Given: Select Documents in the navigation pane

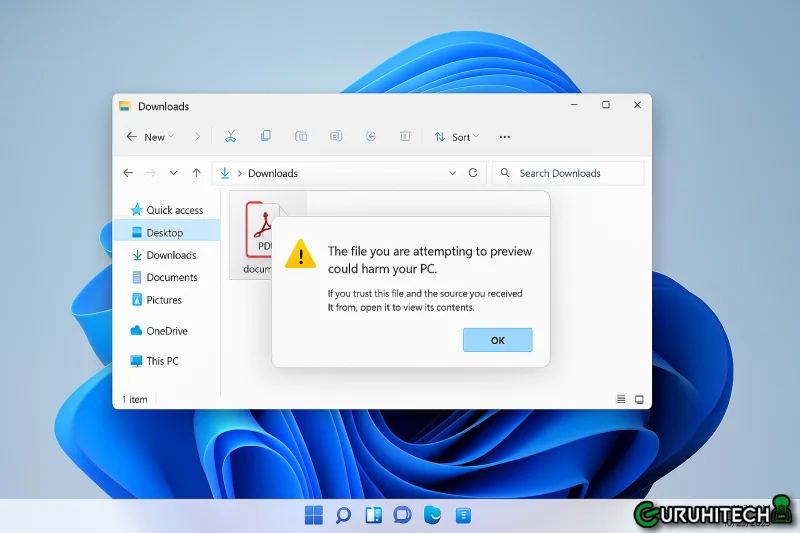Looking at the screenshot, I should tap(171, 277).
